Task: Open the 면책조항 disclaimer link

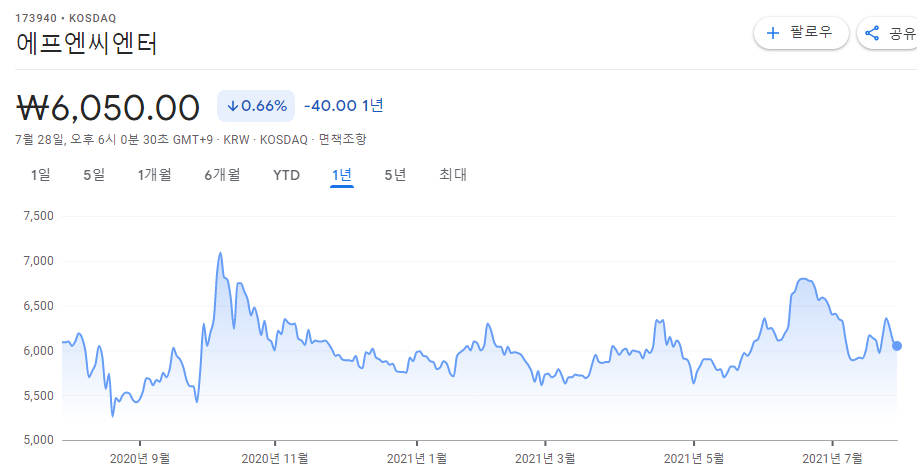Action: pyautogui.click(x=342, y=140)
